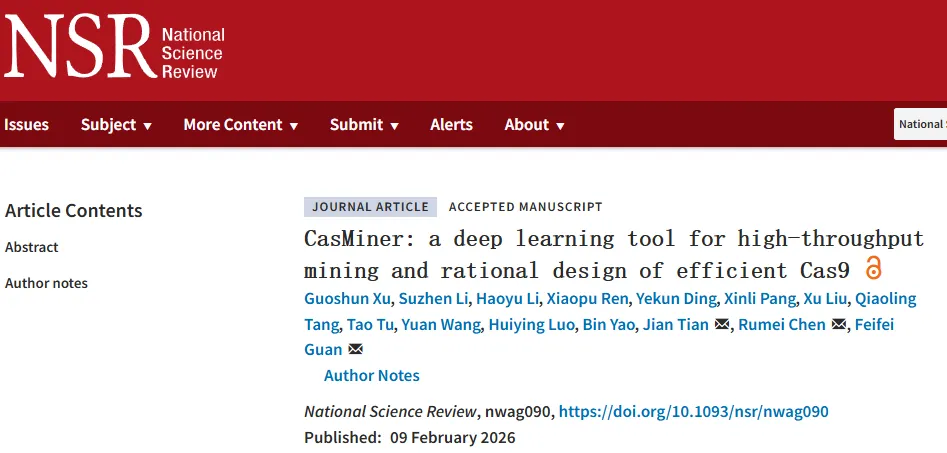Viewport: 947px width, 453px height.
Task: Open author Bin Yao
Action: click(x=608, y=324)
